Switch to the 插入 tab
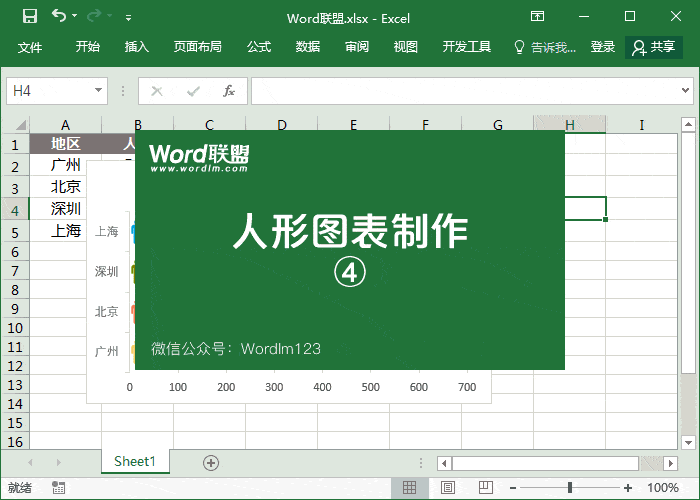The image size is (700, 500). 137,46
